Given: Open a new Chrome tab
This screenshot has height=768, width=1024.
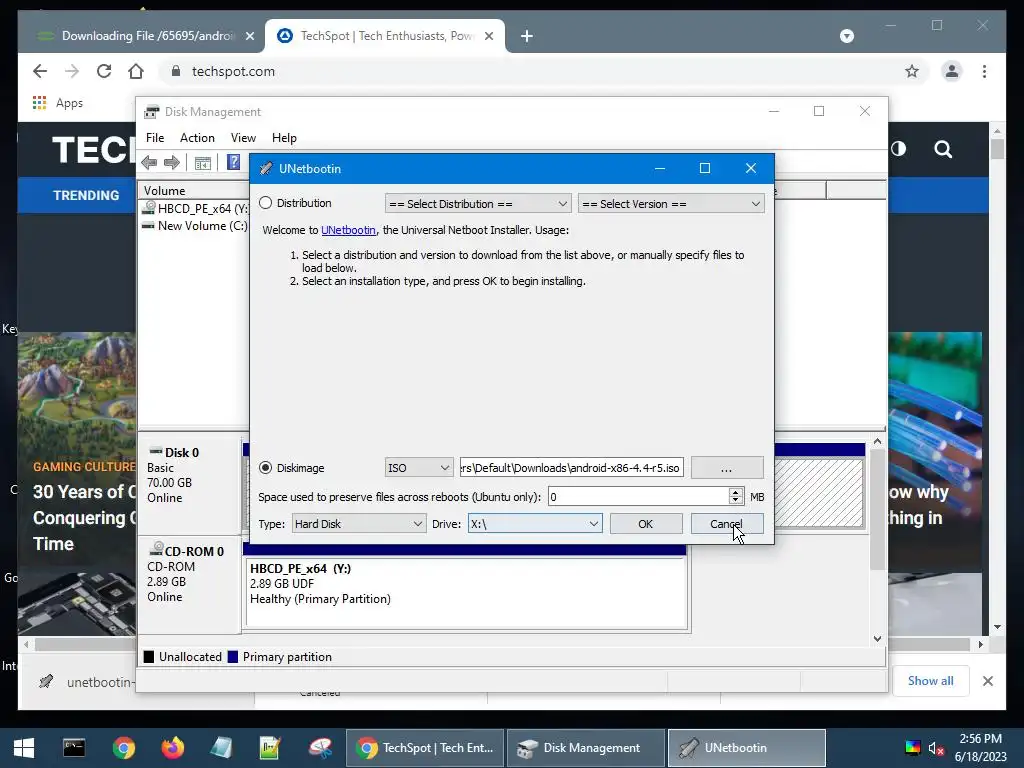Looking at the screenshot, I should (527, 37).
